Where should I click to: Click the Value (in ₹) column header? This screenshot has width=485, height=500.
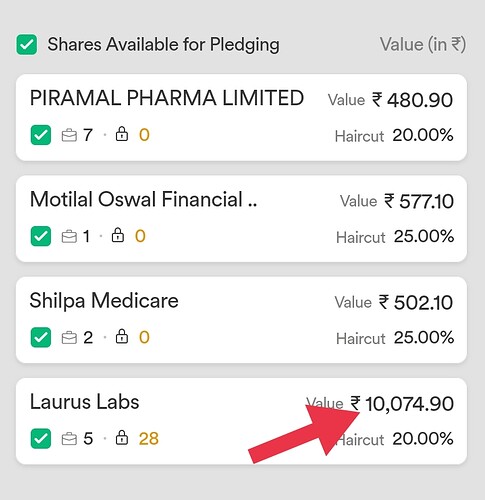click(x=423, y=44)
